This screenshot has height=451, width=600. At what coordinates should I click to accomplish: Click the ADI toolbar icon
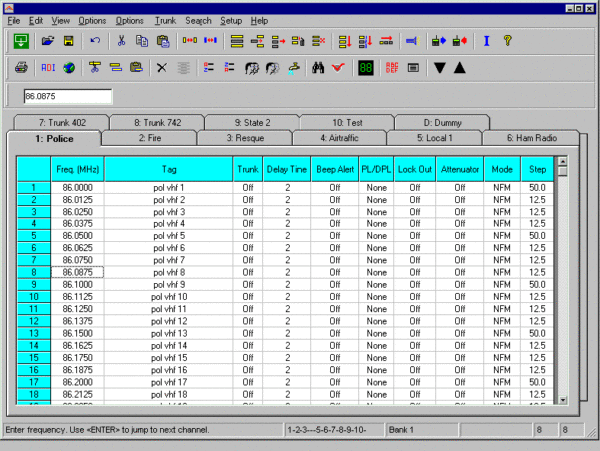(x=48, y=68)
